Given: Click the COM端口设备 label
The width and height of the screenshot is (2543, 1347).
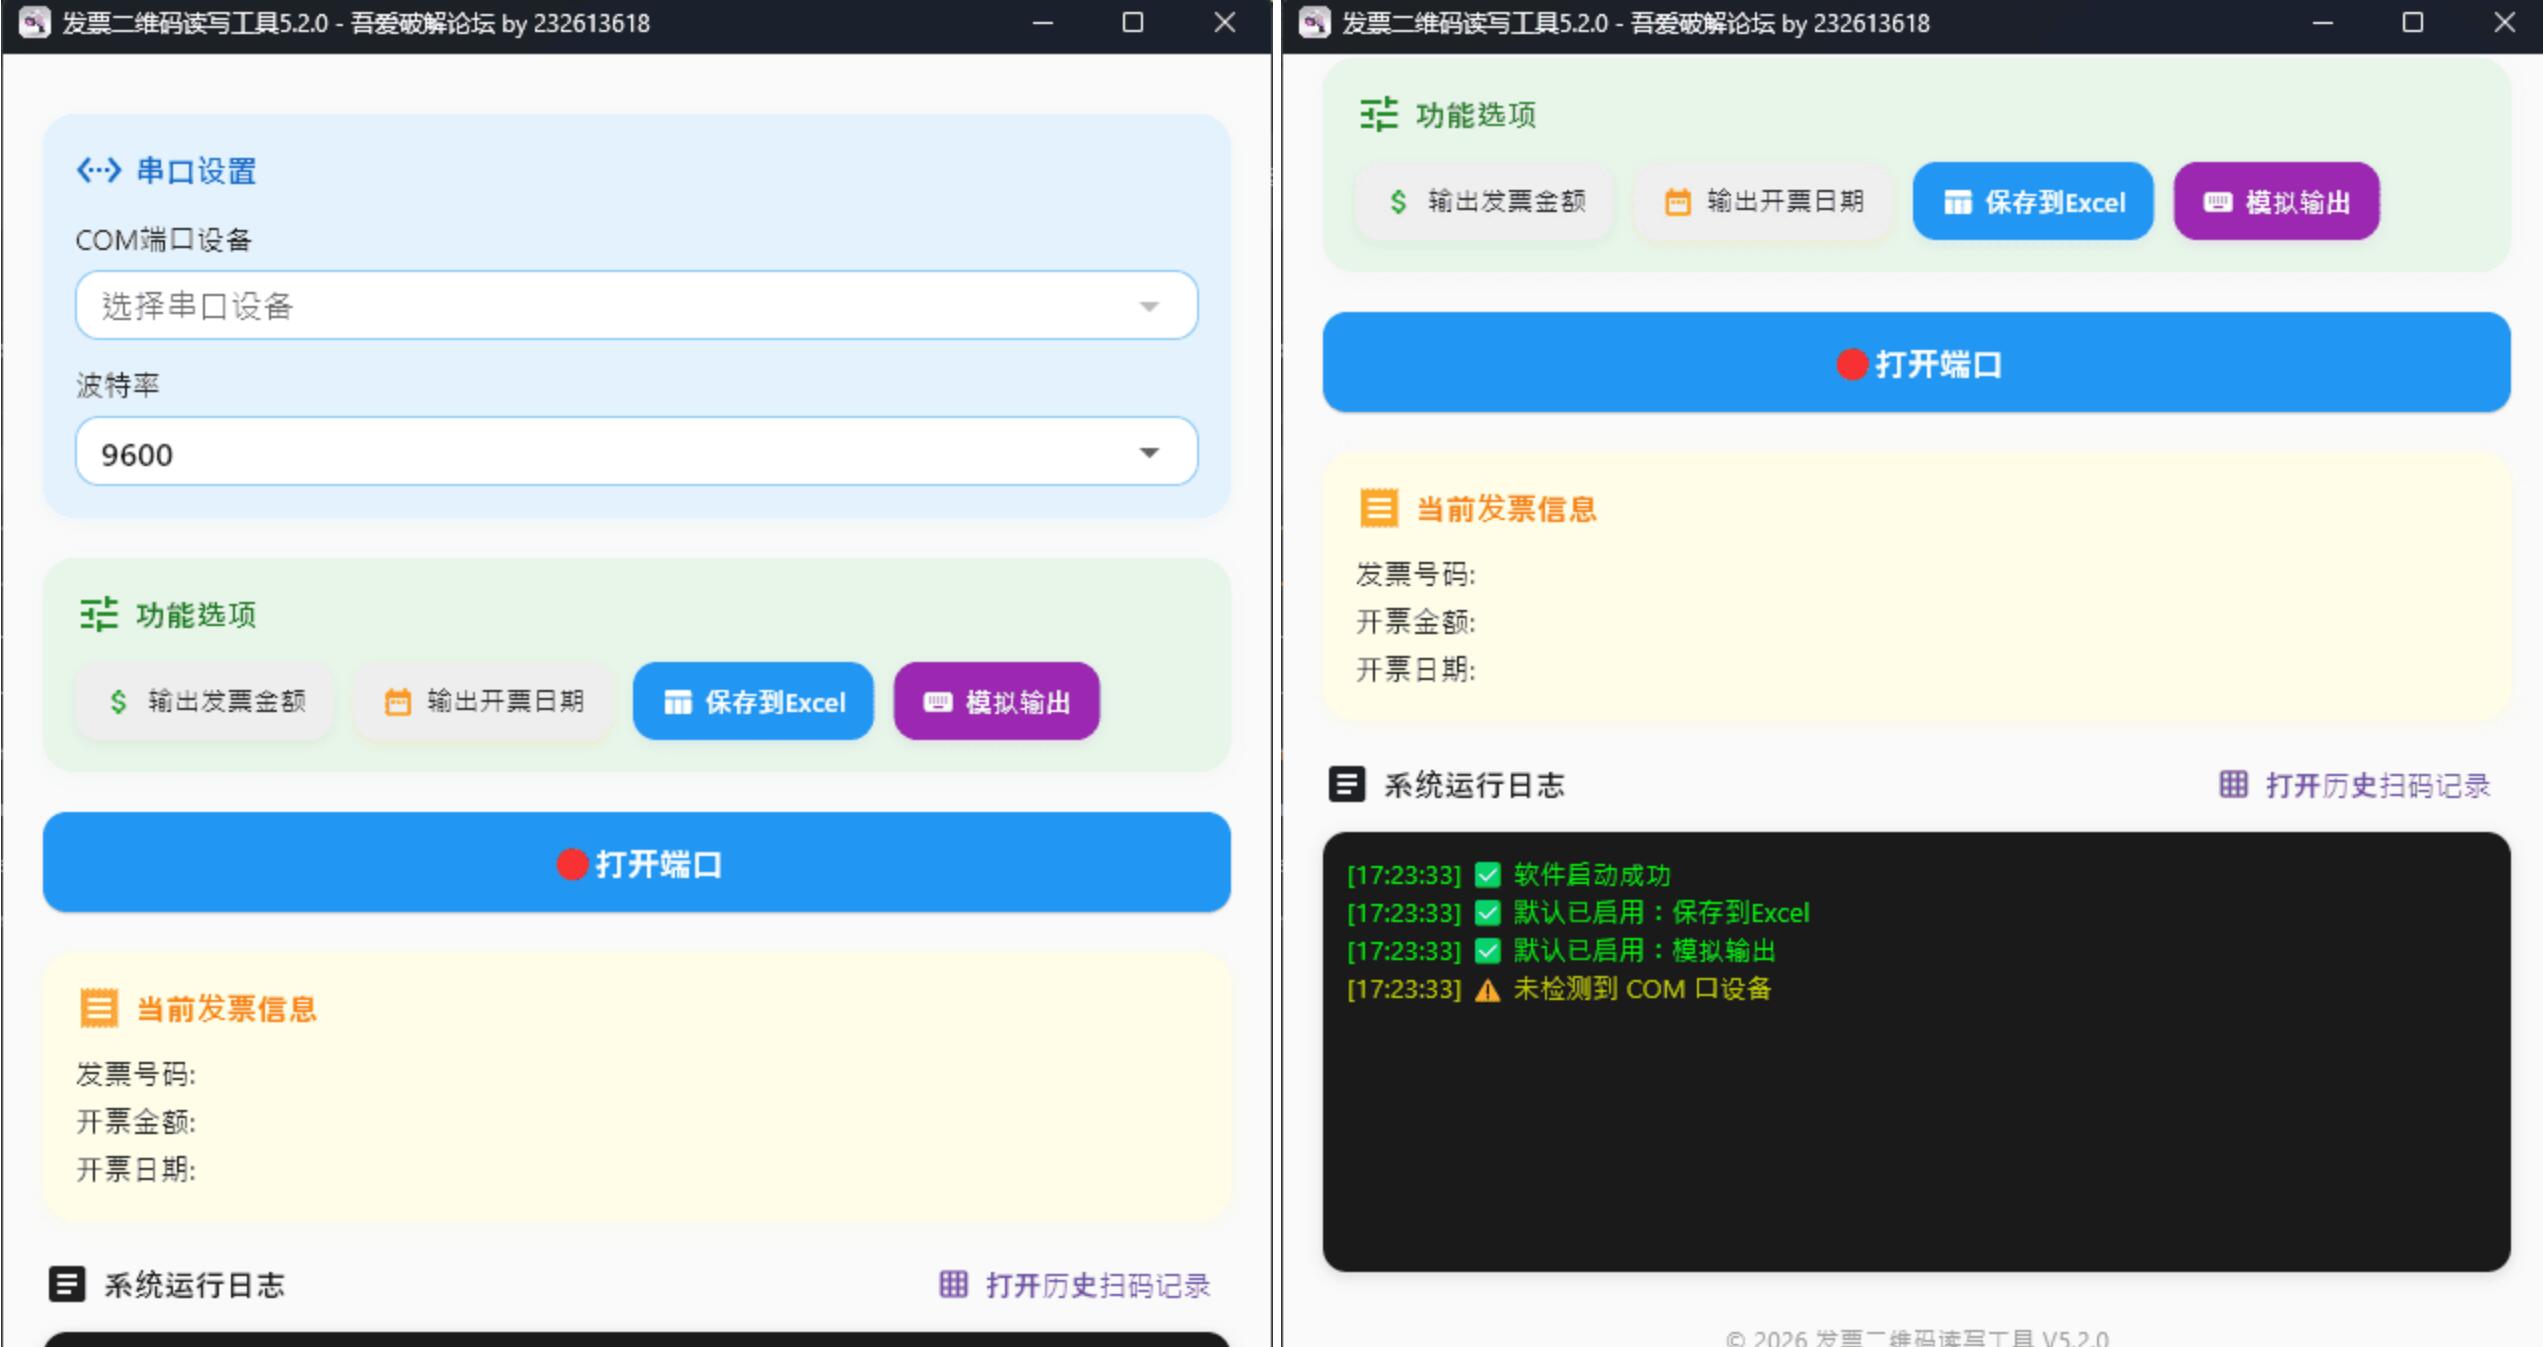Looking at the screenshot, I should coord(164,240).
